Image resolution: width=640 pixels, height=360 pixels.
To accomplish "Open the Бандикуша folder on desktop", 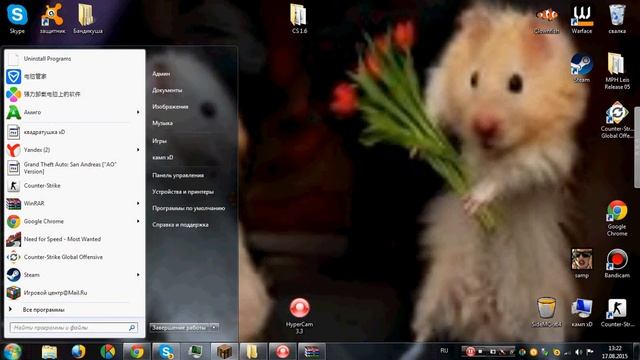I will tap(87, 19).
